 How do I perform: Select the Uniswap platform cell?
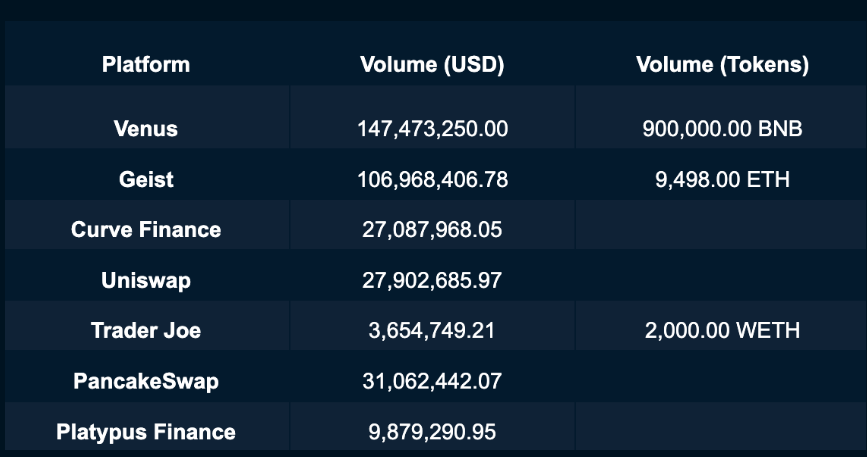click(146, 281)
